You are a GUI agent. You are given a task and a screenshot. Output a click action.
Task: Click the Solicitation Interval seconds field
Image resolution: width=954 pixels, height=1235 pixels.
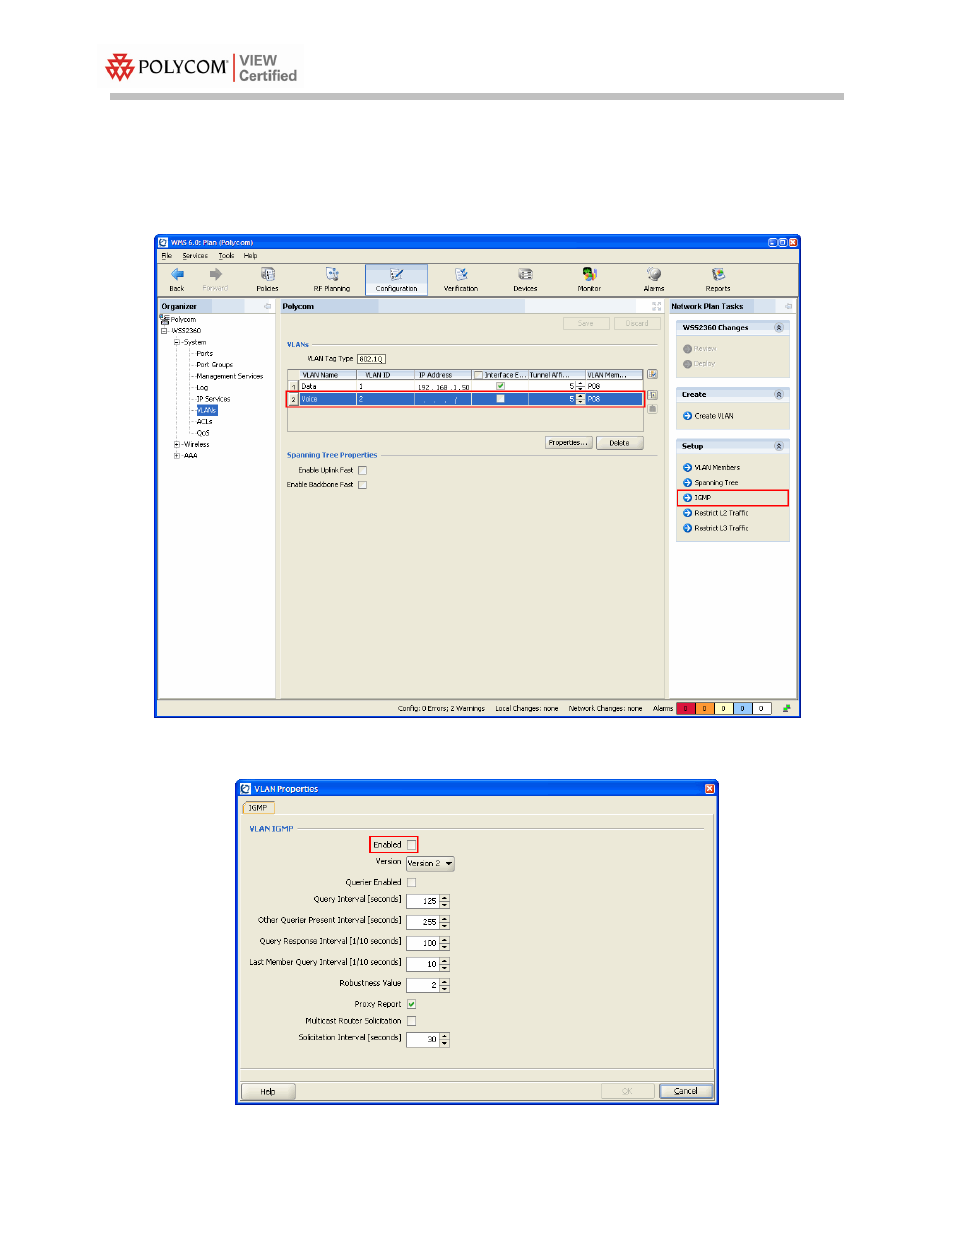tap(423, 1040)
